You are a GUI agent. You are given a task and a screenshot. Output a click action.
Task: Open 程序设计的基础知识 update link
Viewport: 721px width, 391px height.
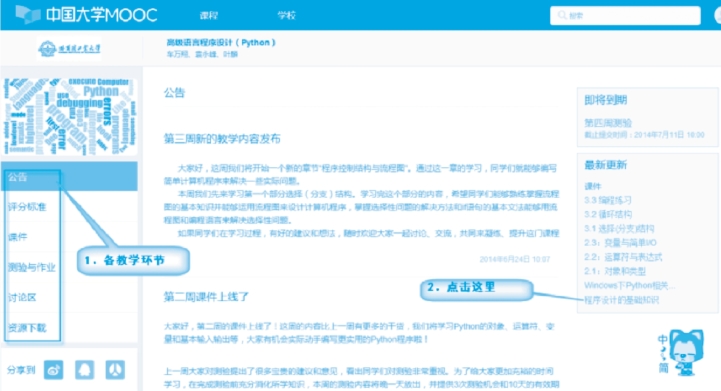(622, 300)
